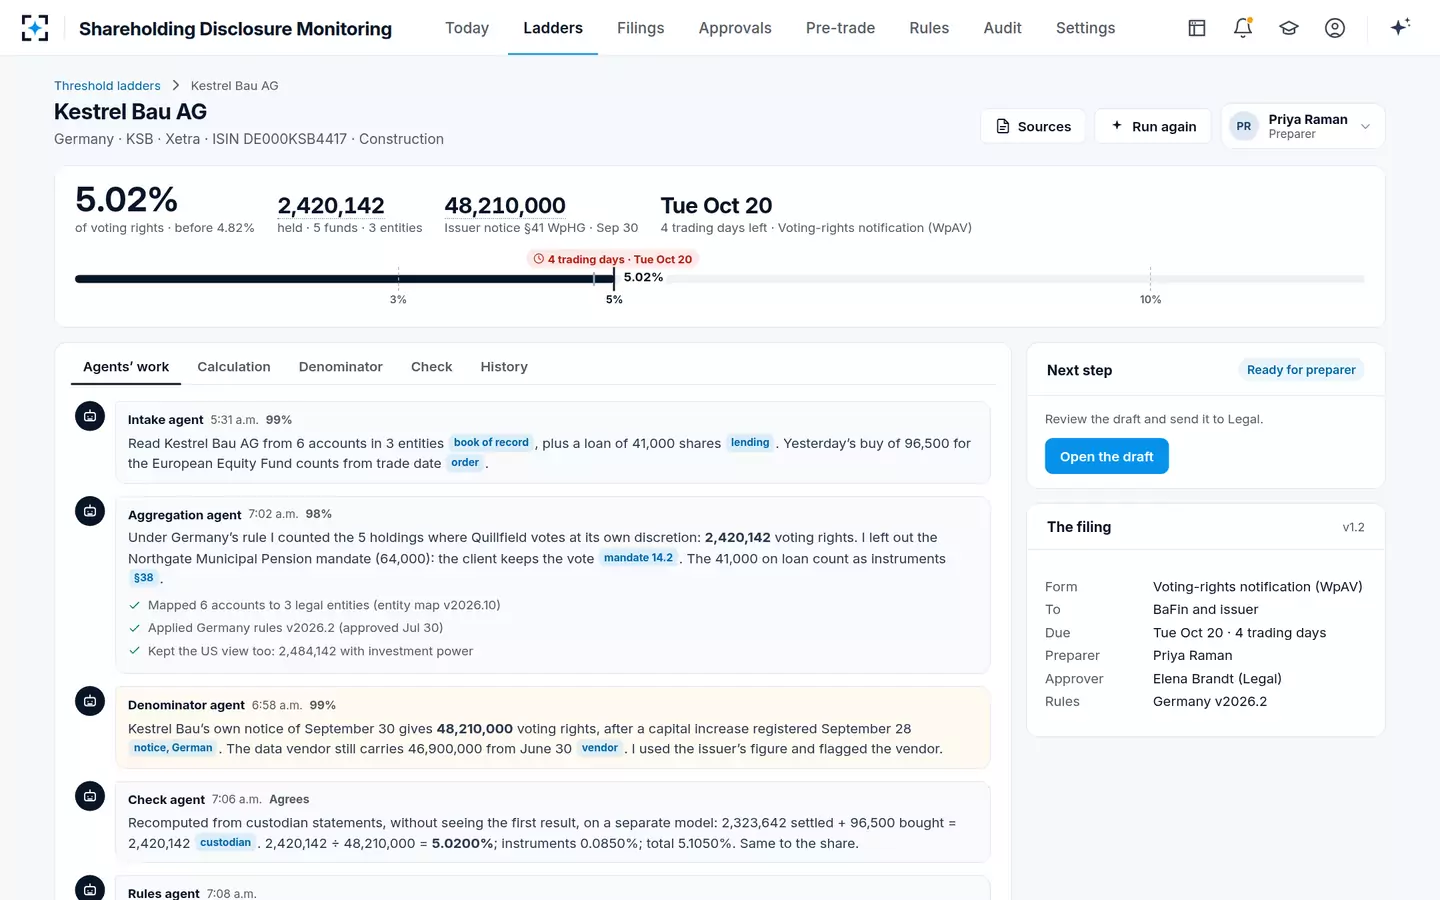Switch to the Denominator tab
Image resolution: width=1440 pixels, height=900 pixels.
coord(341,367)
